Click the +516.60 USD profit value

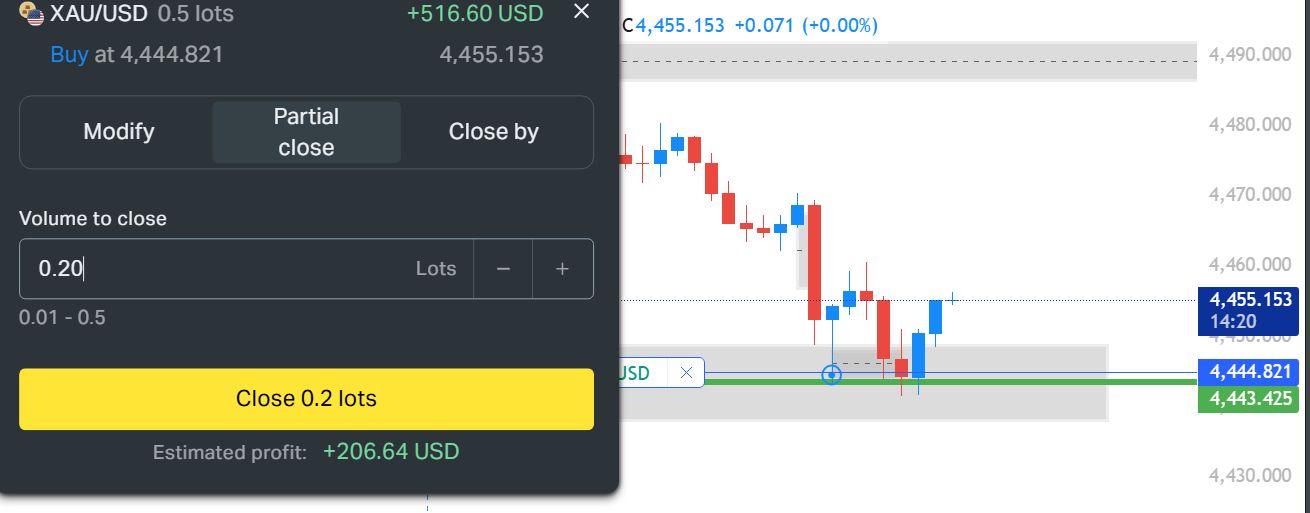coord(475,14)
